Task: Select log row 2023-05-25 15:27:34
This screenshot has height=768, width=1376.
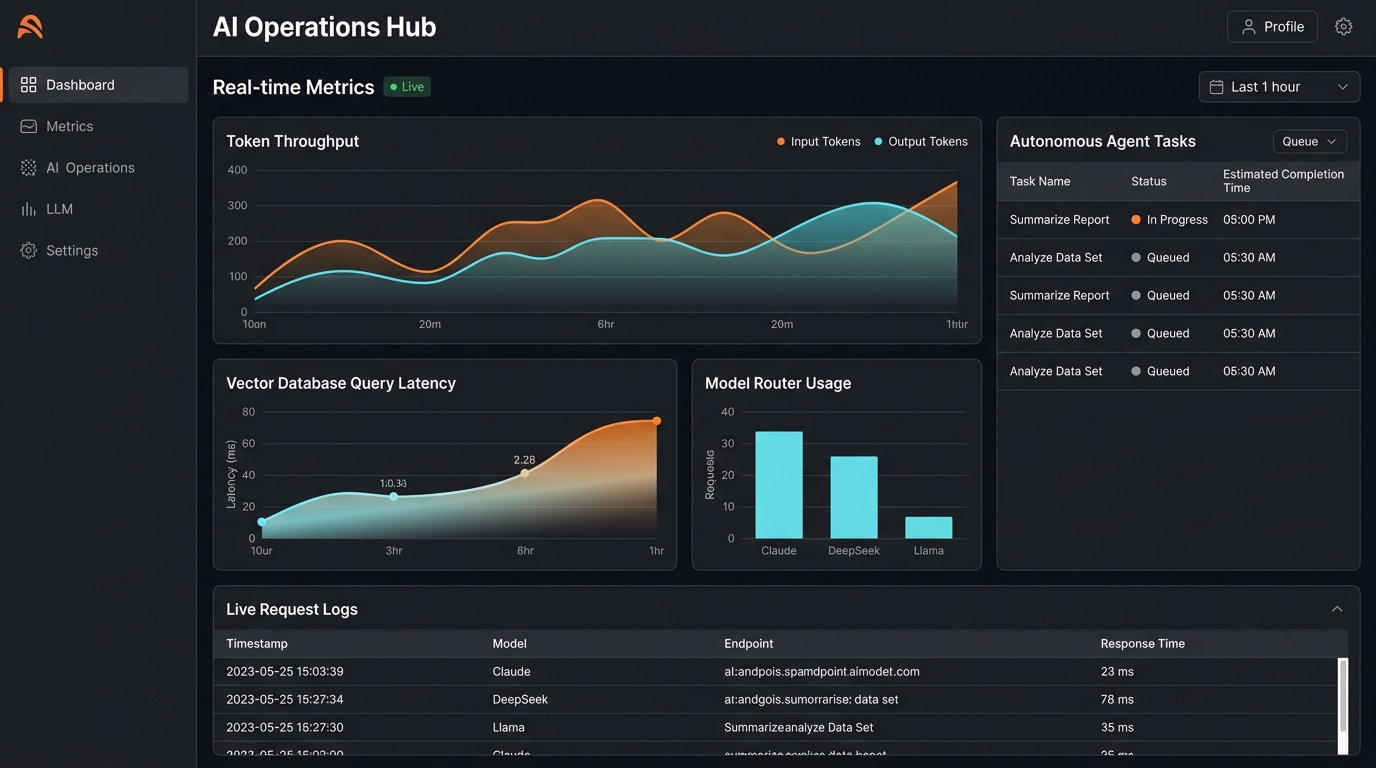Action: click(776, 700)
